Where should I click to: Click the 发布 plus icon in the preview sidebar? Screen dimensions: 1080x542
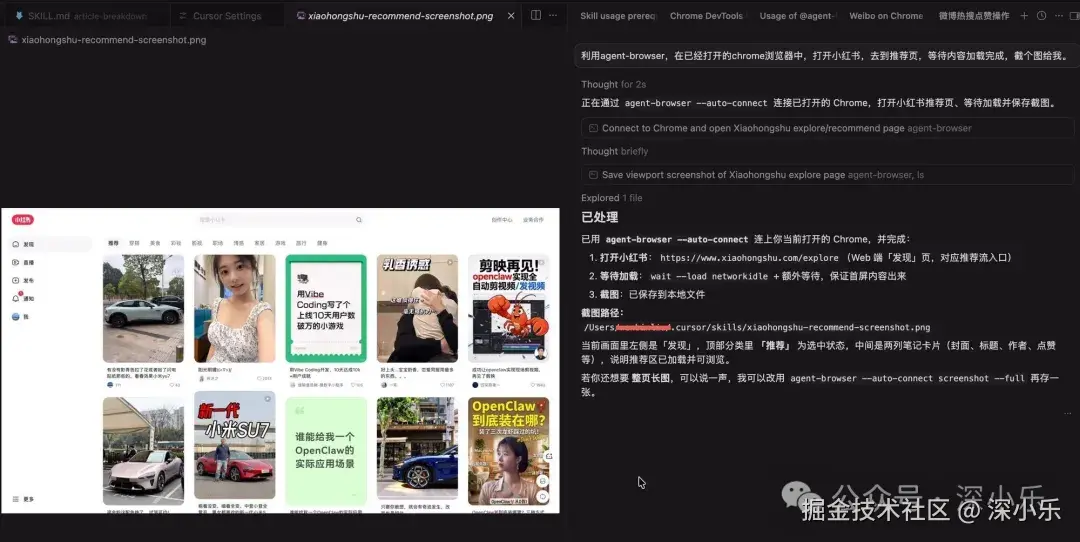[x=16, y=280]
